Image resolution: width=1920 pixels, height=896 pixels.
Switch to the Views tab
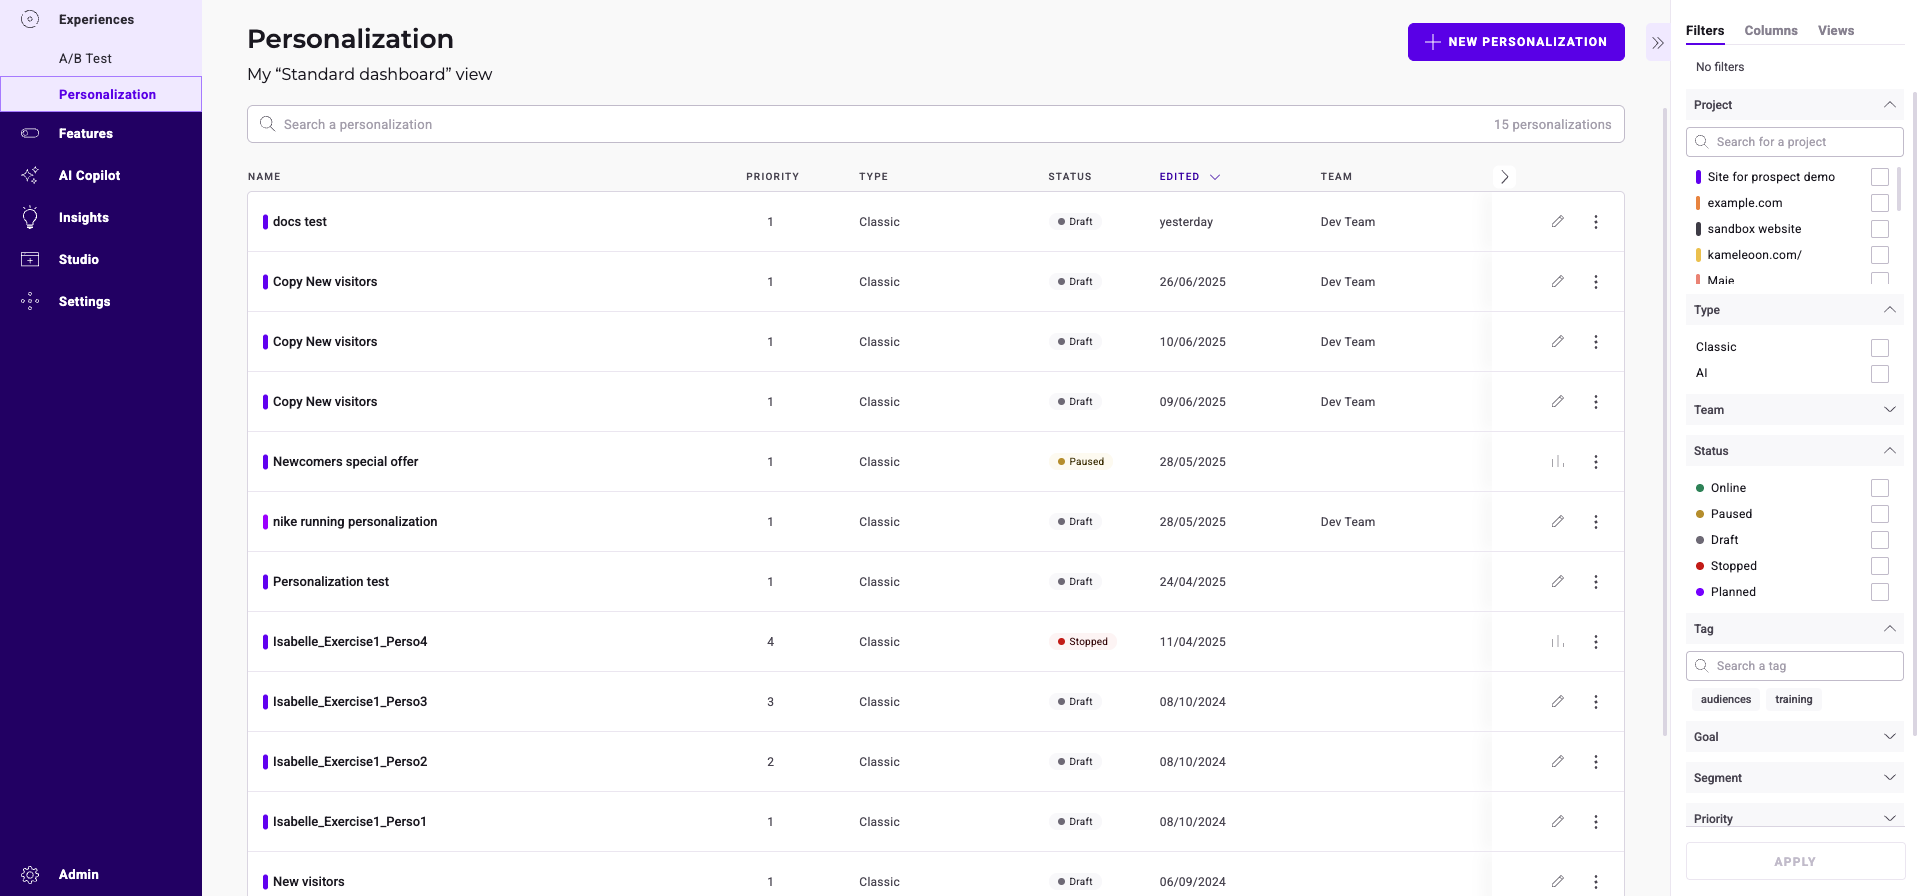1835,31
